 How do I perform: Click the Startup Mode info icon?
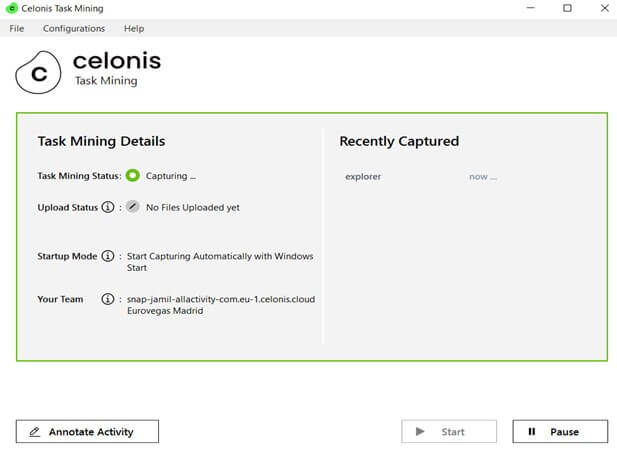click(108, 256)
